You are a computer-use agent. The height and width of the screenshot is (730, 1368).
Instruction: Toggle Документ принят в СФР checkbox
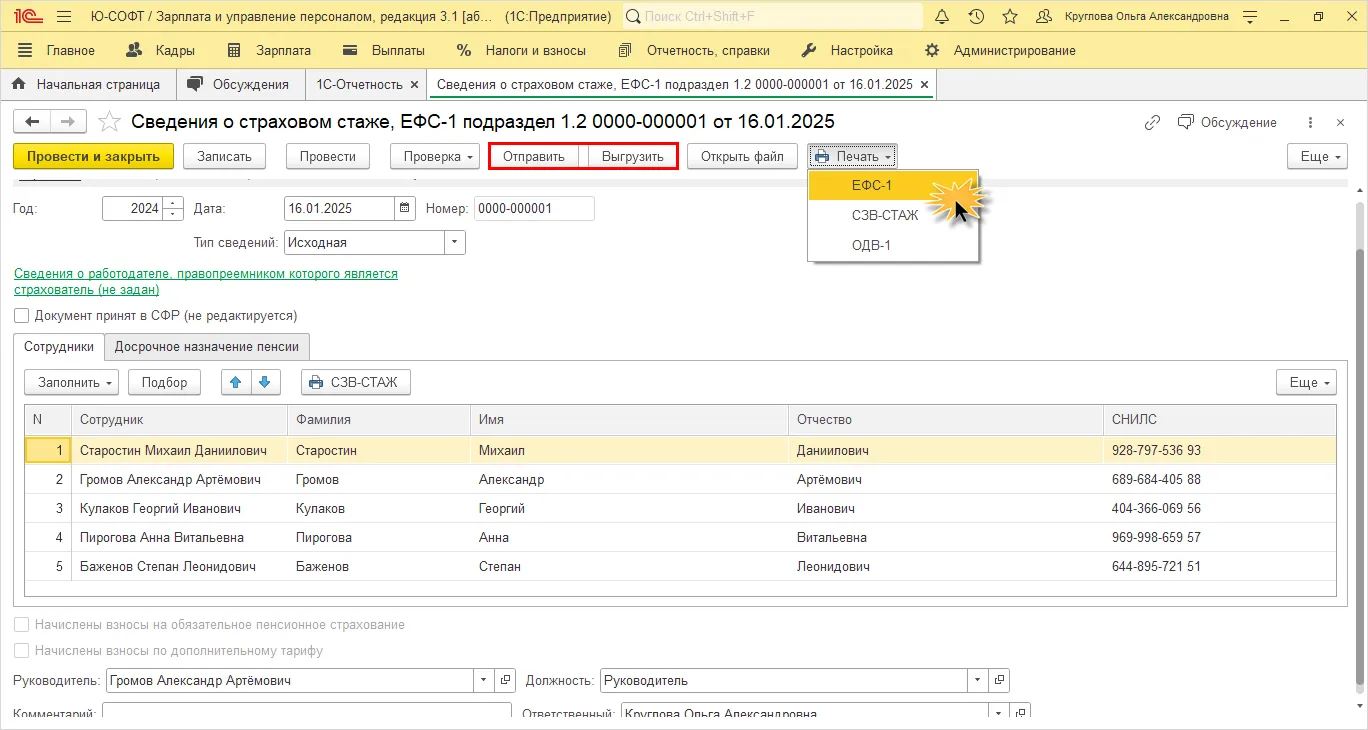tap(22, 315)
